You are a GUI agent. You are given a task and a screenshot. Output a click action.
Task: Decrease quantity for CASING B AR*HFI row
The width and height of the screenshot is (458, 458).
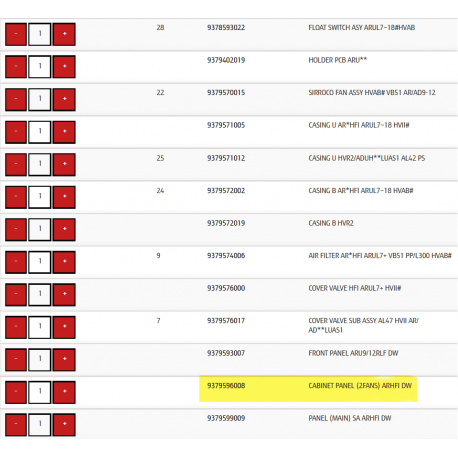pos(16,197)
